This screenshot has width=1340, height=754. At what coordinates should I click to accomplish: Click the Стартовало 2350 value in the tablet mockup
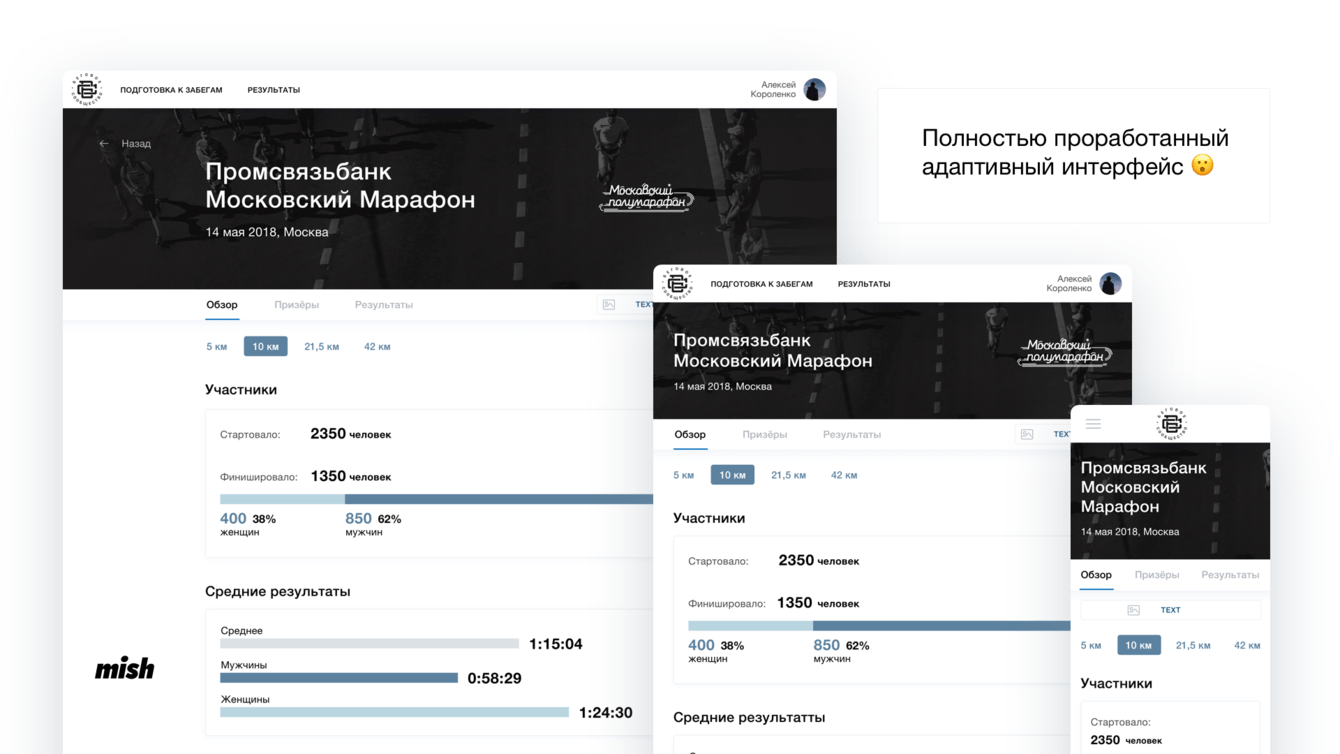pyautogui.click(x=818, y=560)
